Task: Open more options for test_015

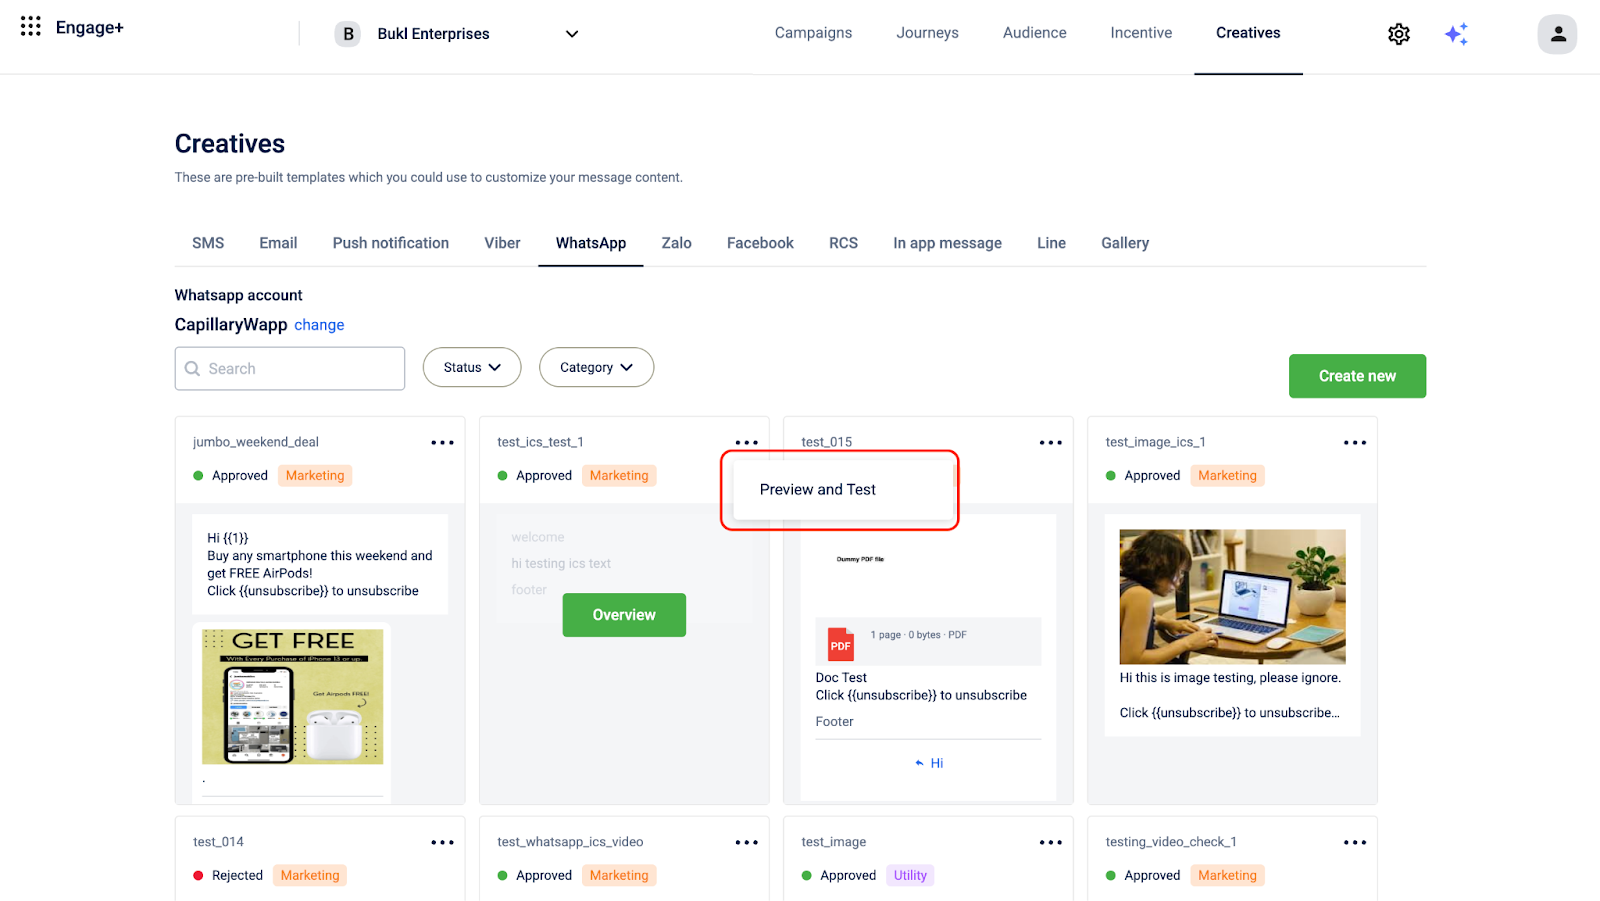Action: [1050, 442]
